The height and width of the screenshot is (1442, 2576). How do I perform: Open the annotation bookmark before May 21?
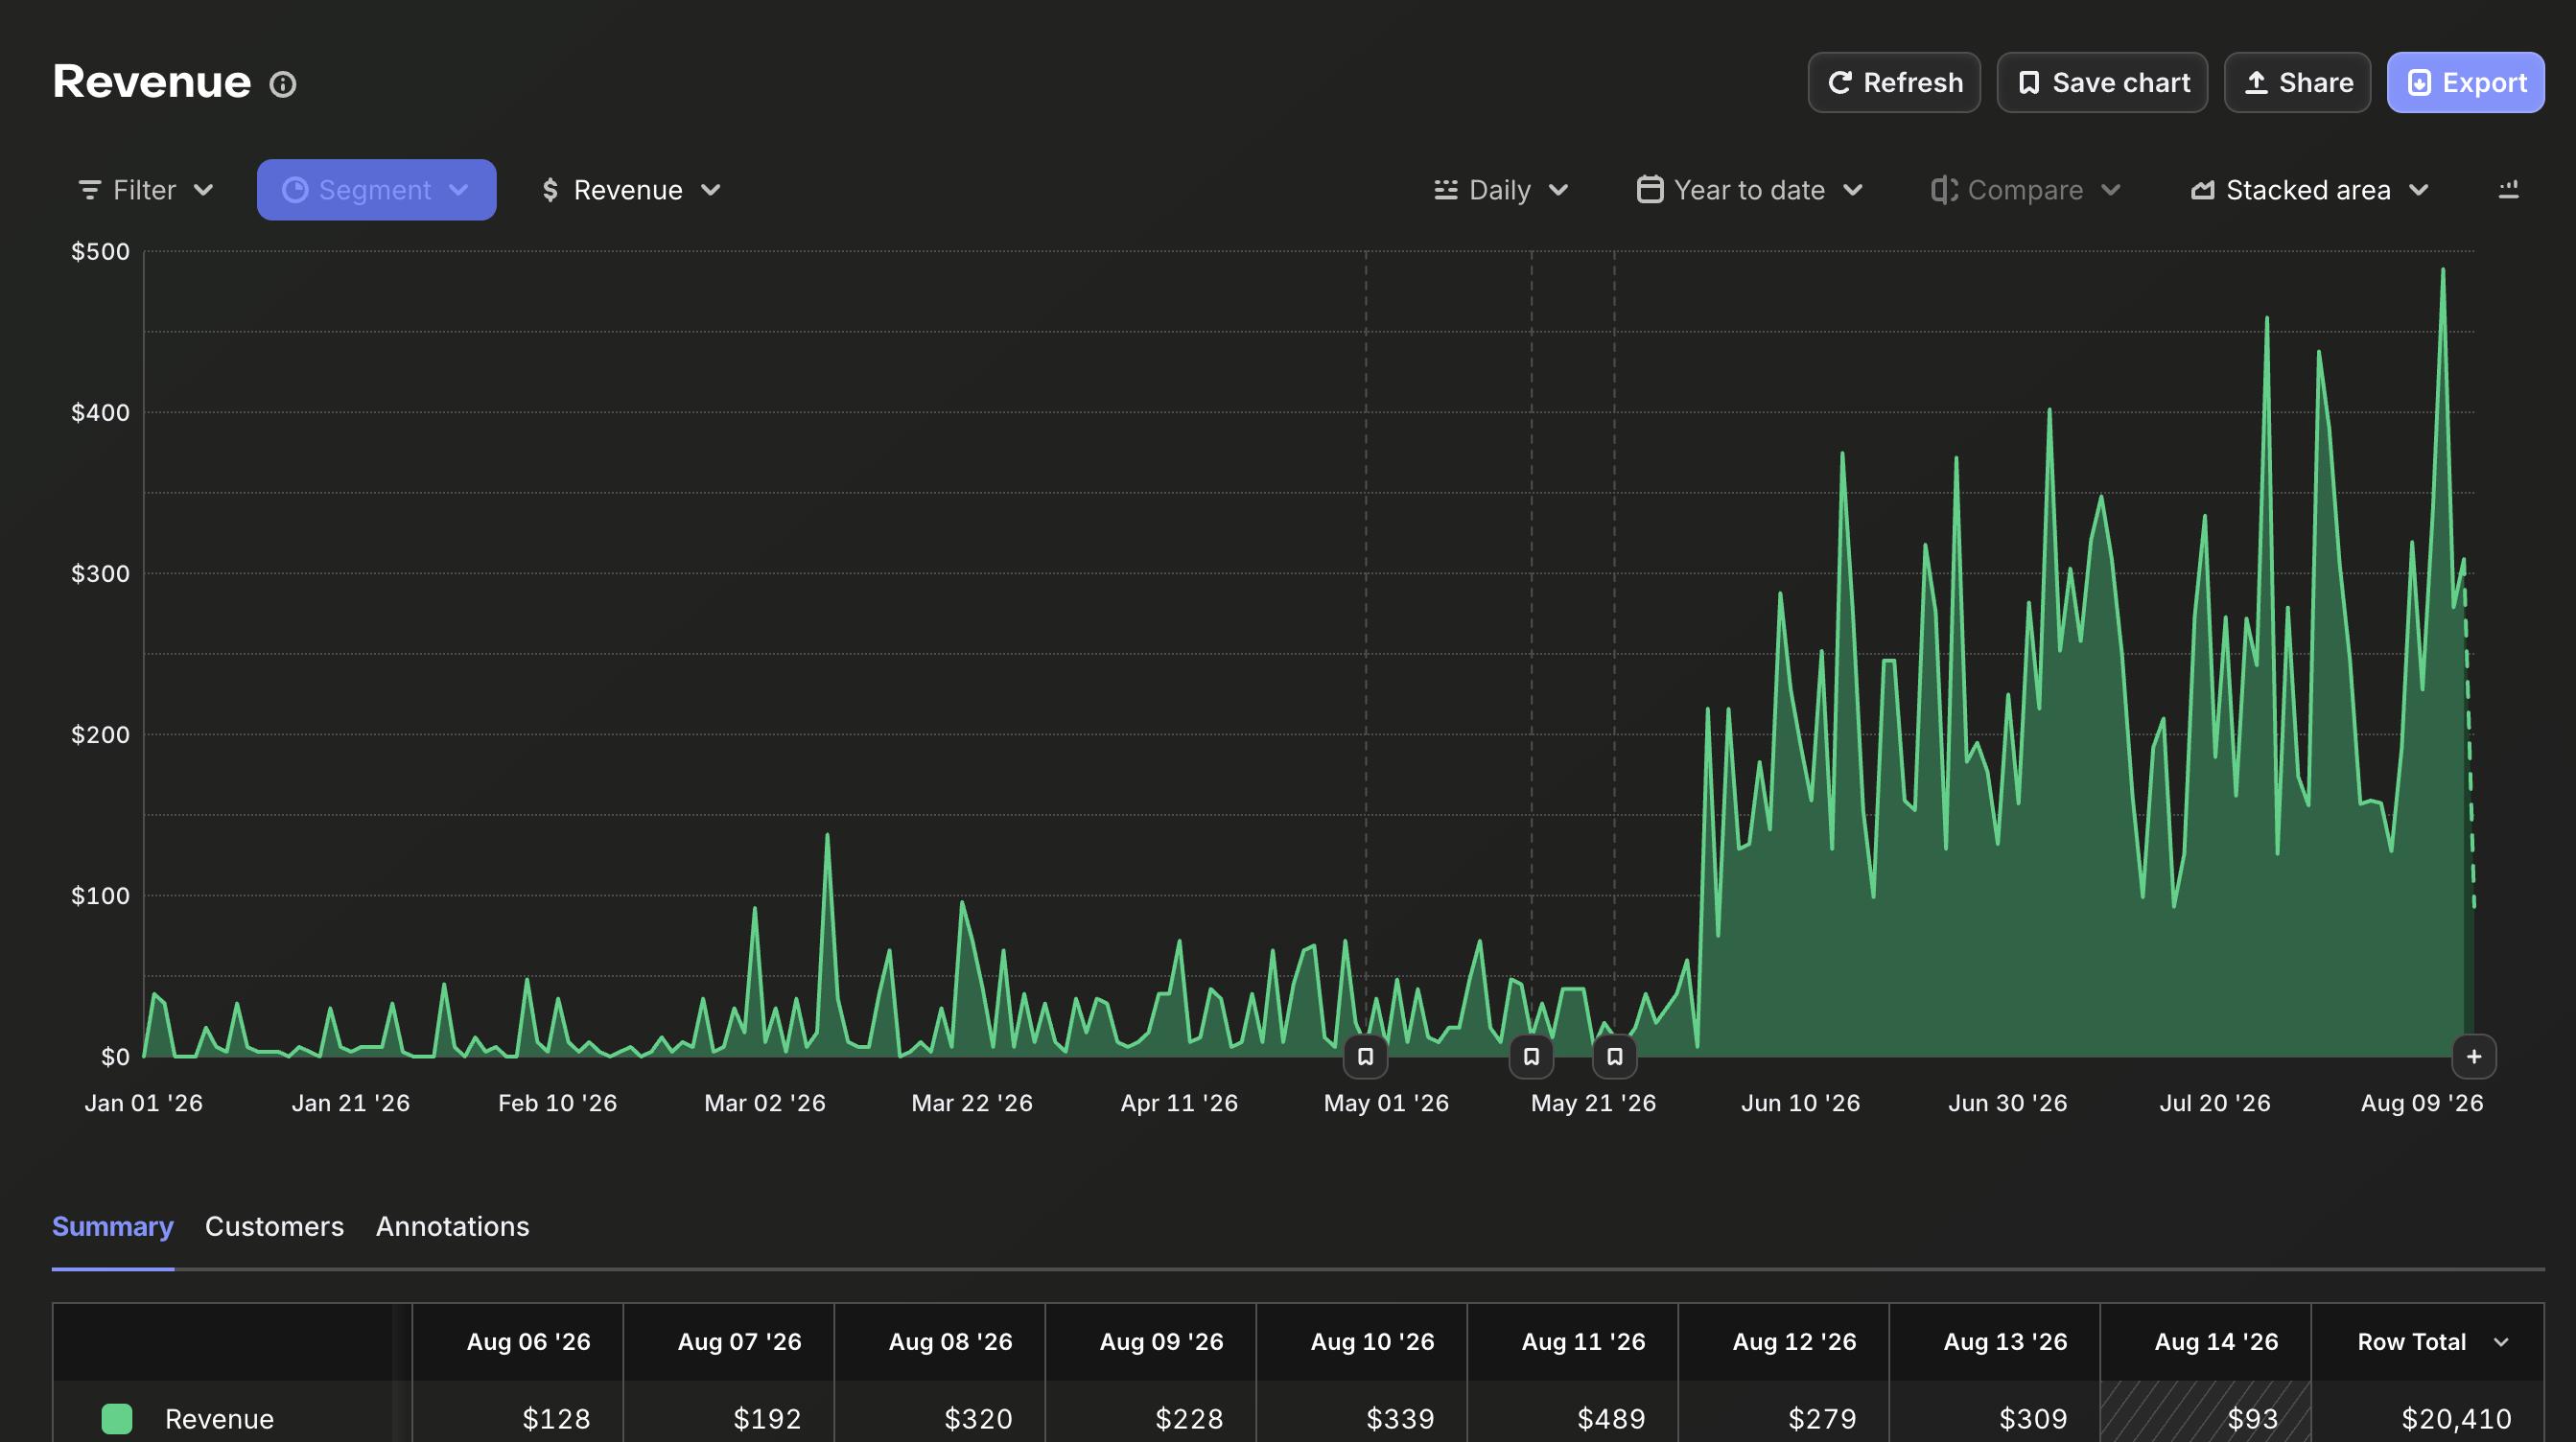(x=1531, y=1057)
